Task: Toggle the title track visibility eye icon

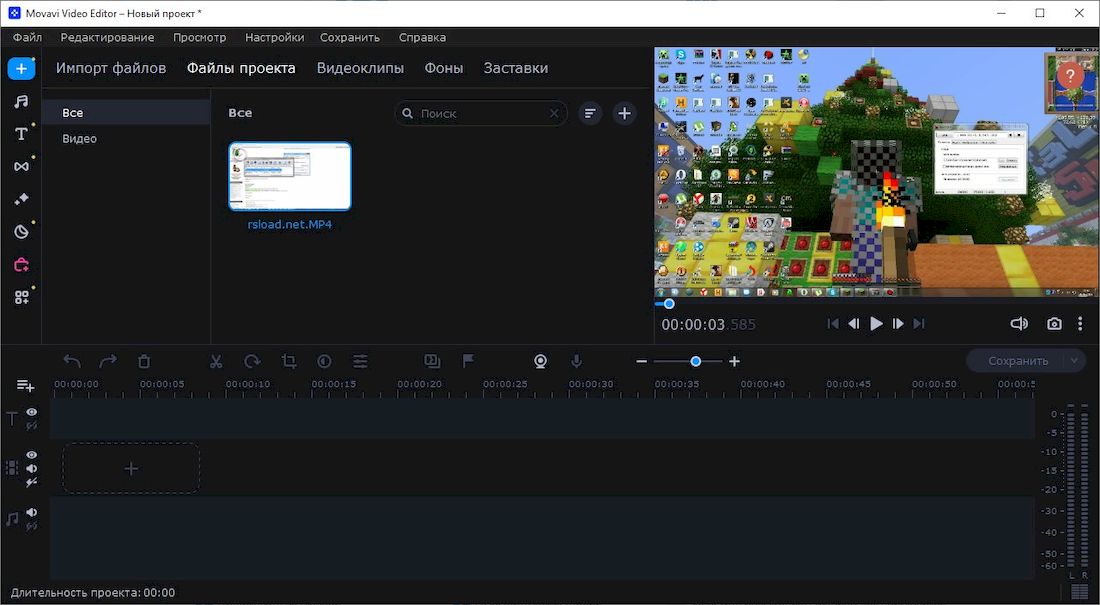Action: coord(30,411)
